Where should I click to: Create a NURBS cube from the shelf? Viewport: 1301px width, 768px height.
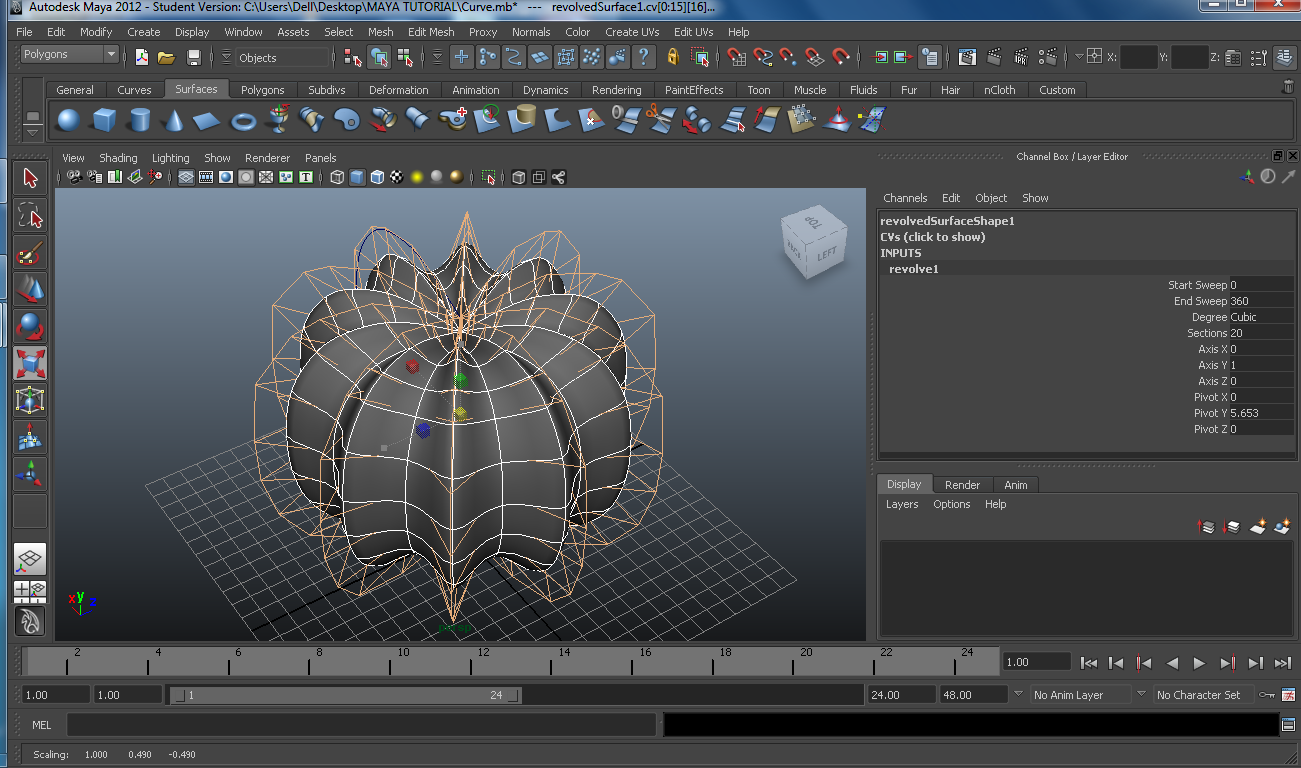[104, 121]
